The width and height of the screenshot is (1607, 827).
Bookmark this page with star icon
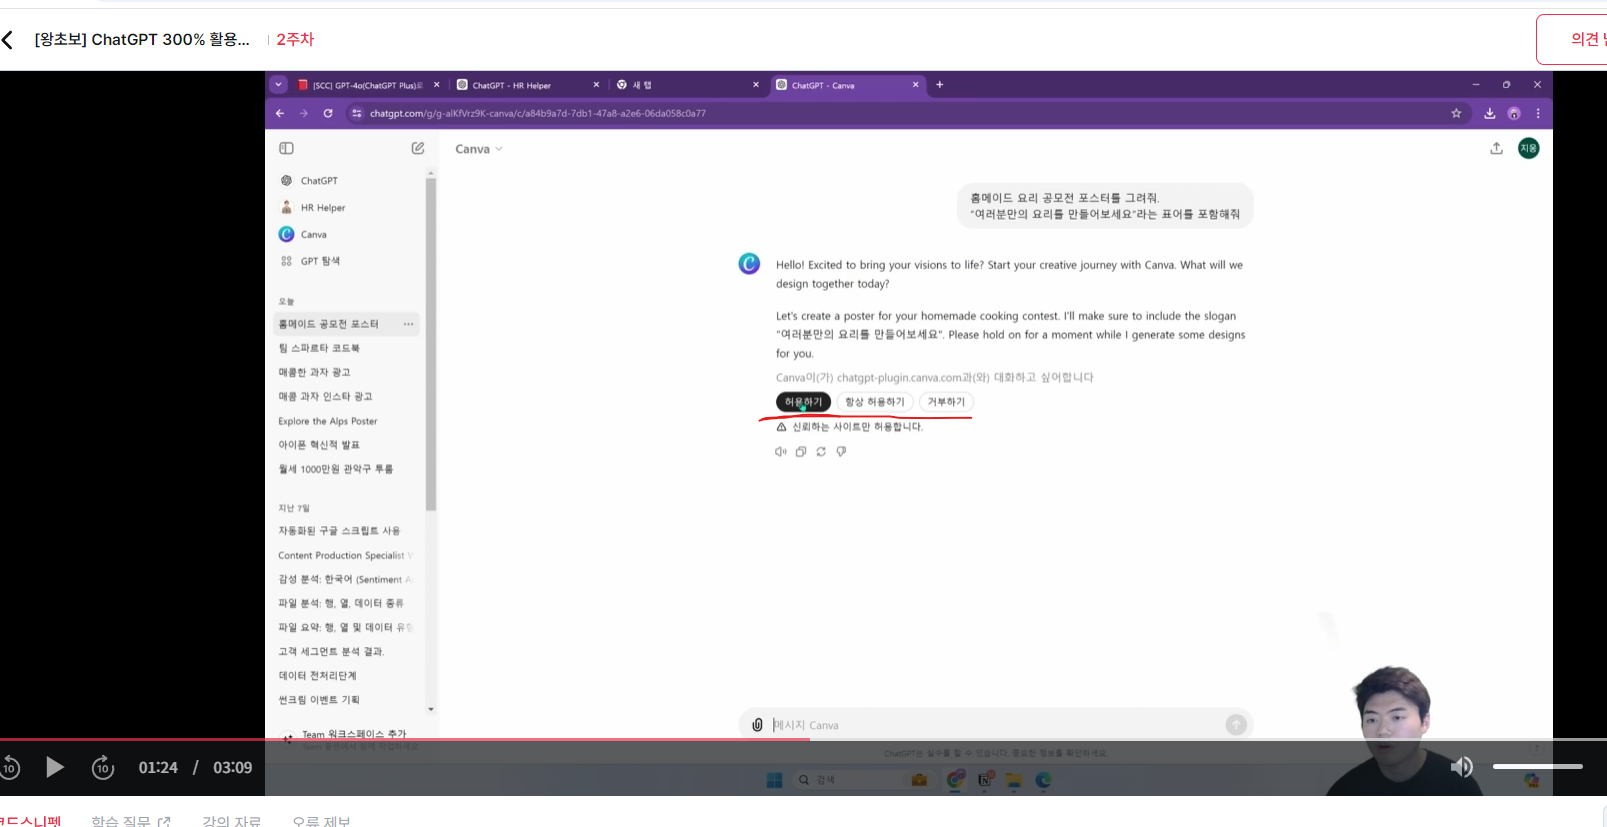pyautogui.click(x=1456, y=113)
